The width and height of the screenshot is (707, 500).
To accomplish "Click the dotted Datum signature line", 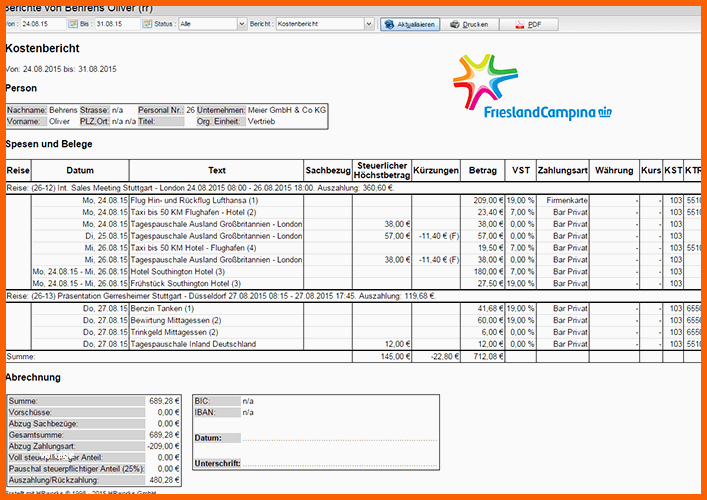I will [340, 438].
